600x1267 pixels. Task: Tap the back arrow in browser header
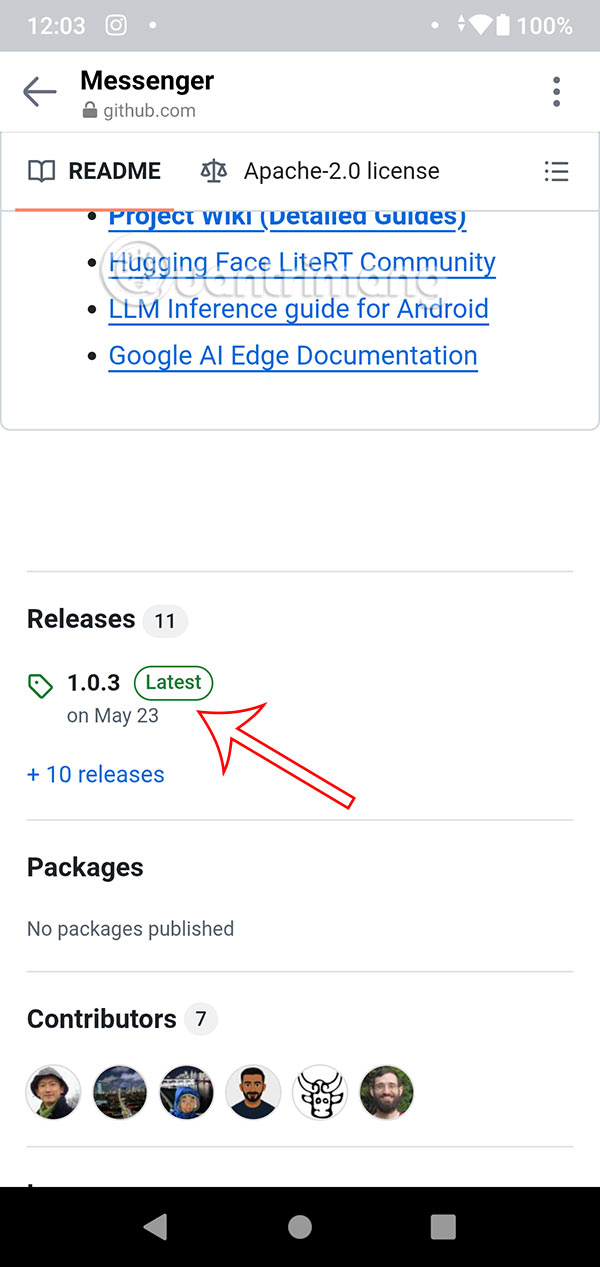coord(40,93)
